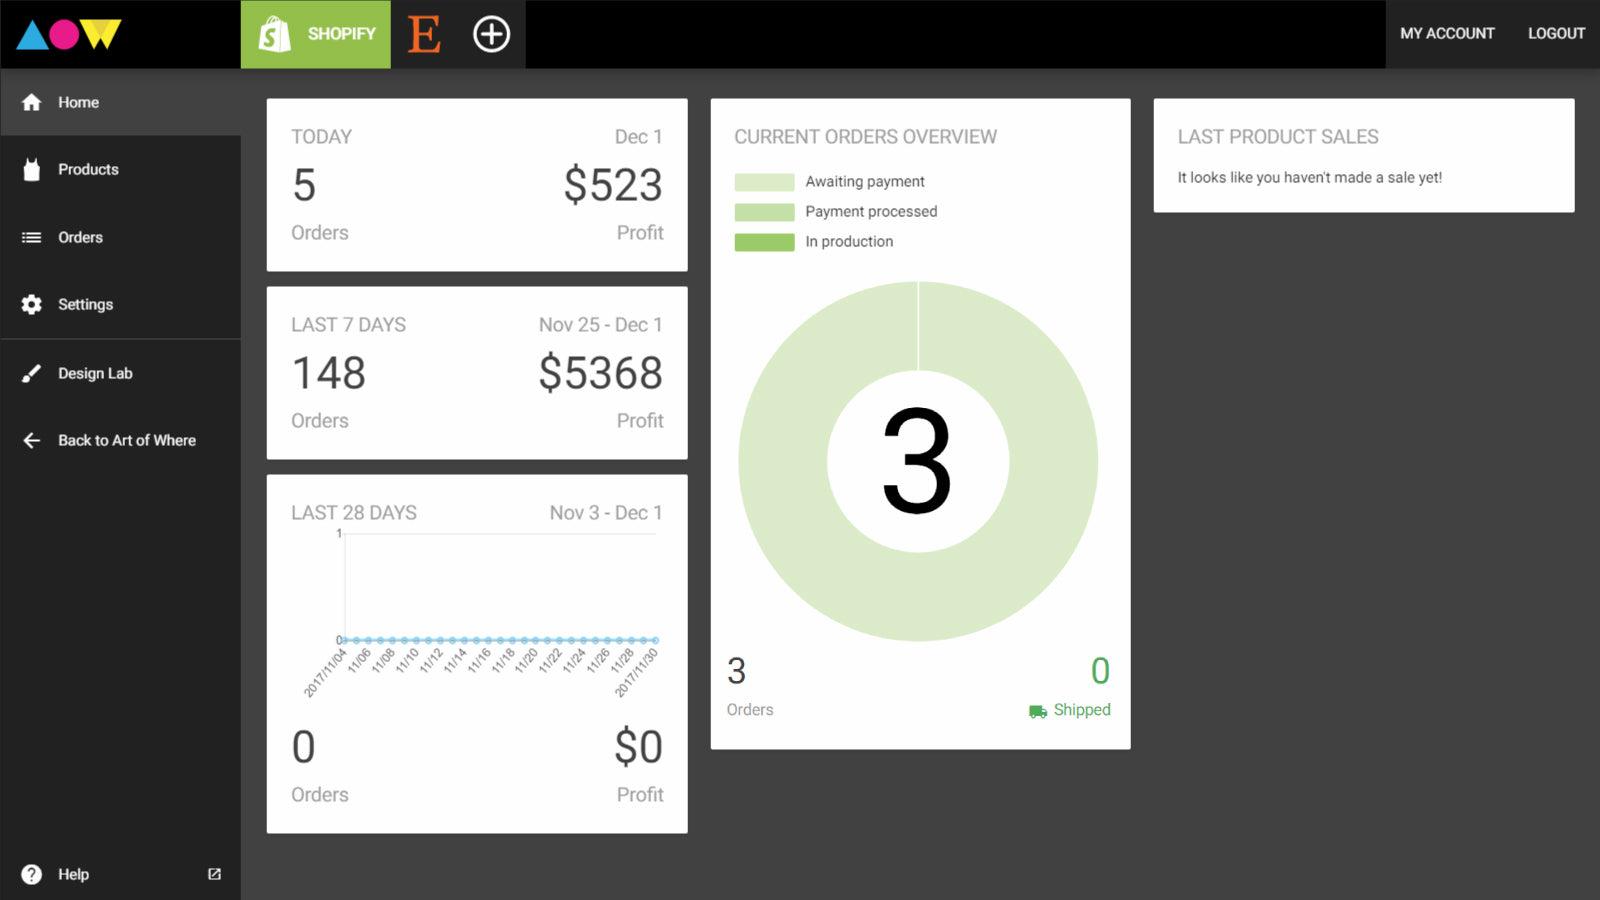Click the Home icon in the sidebar
The image size is (1600, 900).
tap(33, 102)
